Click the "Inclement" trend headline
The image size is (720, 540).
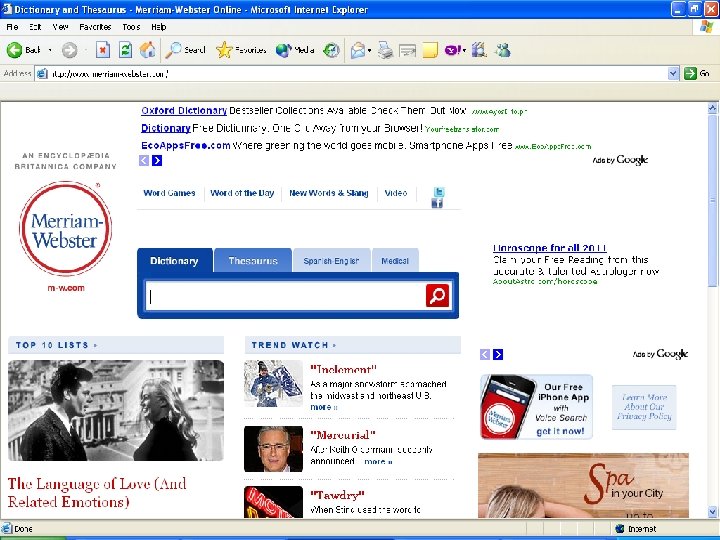point(343,369)
